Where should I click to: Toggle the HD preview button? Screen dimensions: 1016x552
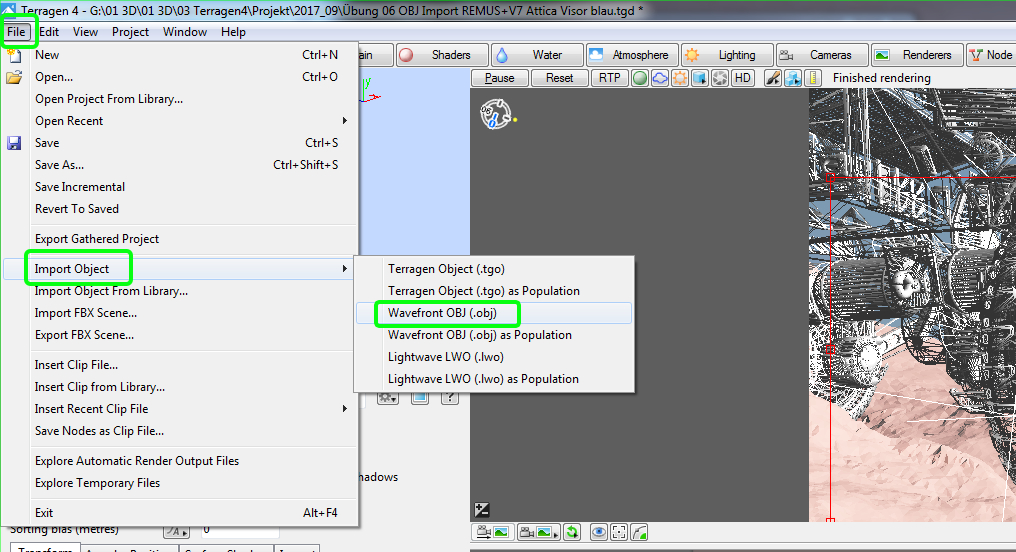click(x=743, y=78)
